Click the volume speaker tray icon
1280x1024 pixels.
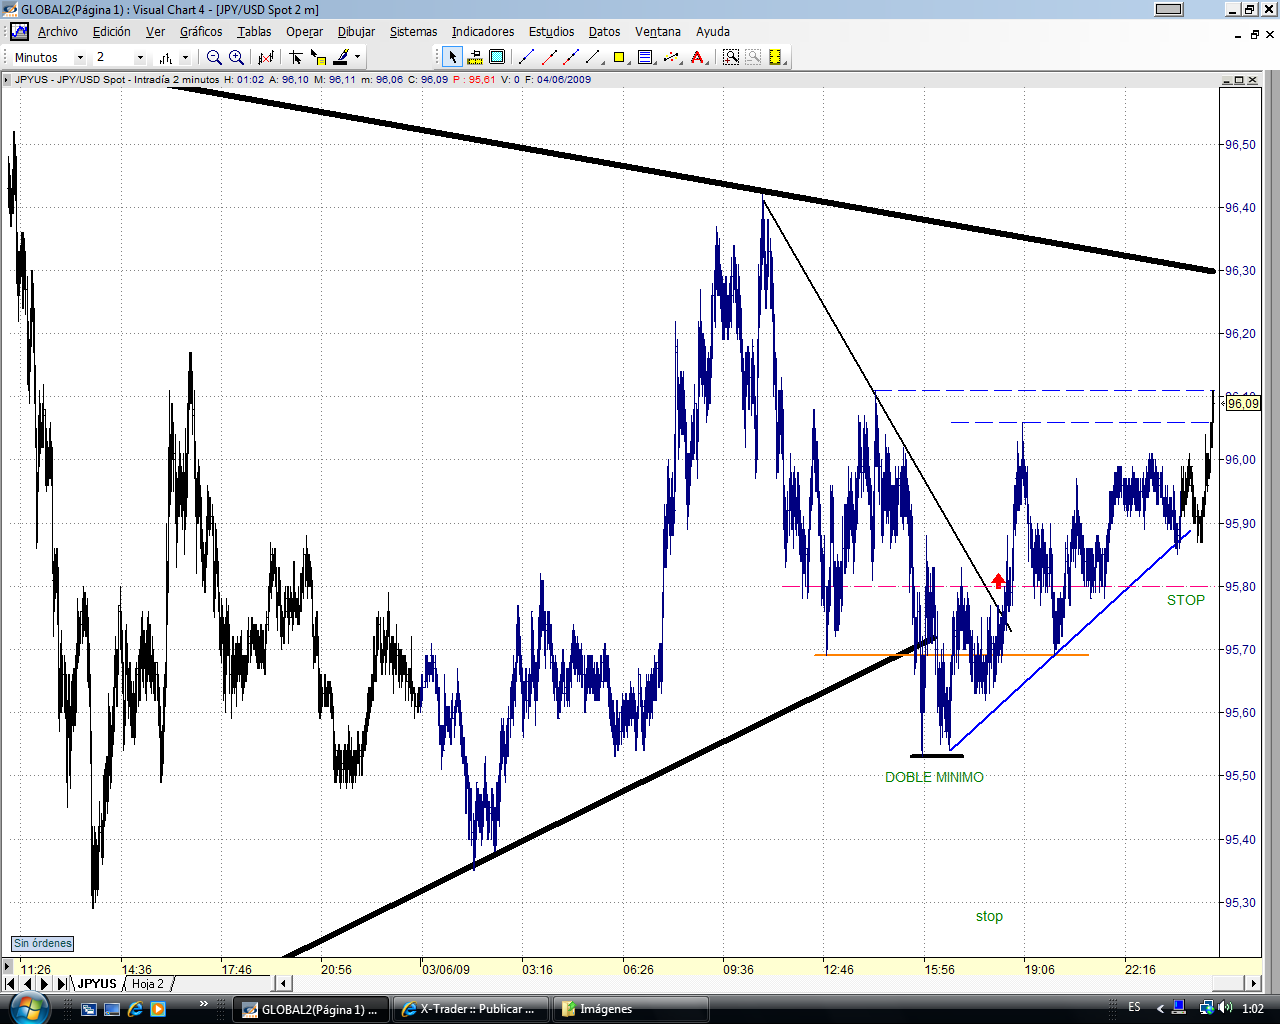coord(1227,1008)
